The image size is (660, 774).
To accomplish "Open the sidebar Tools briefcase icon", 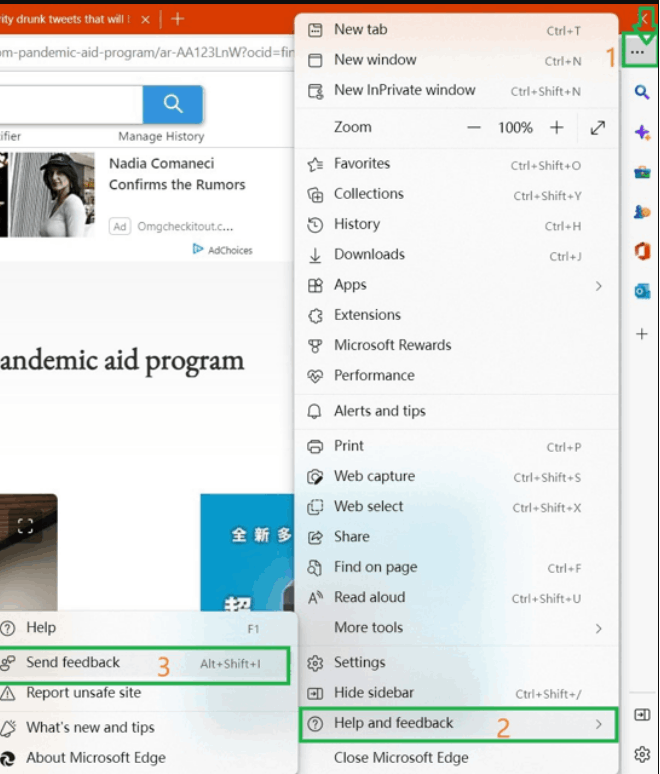I will tap(642, 173).
